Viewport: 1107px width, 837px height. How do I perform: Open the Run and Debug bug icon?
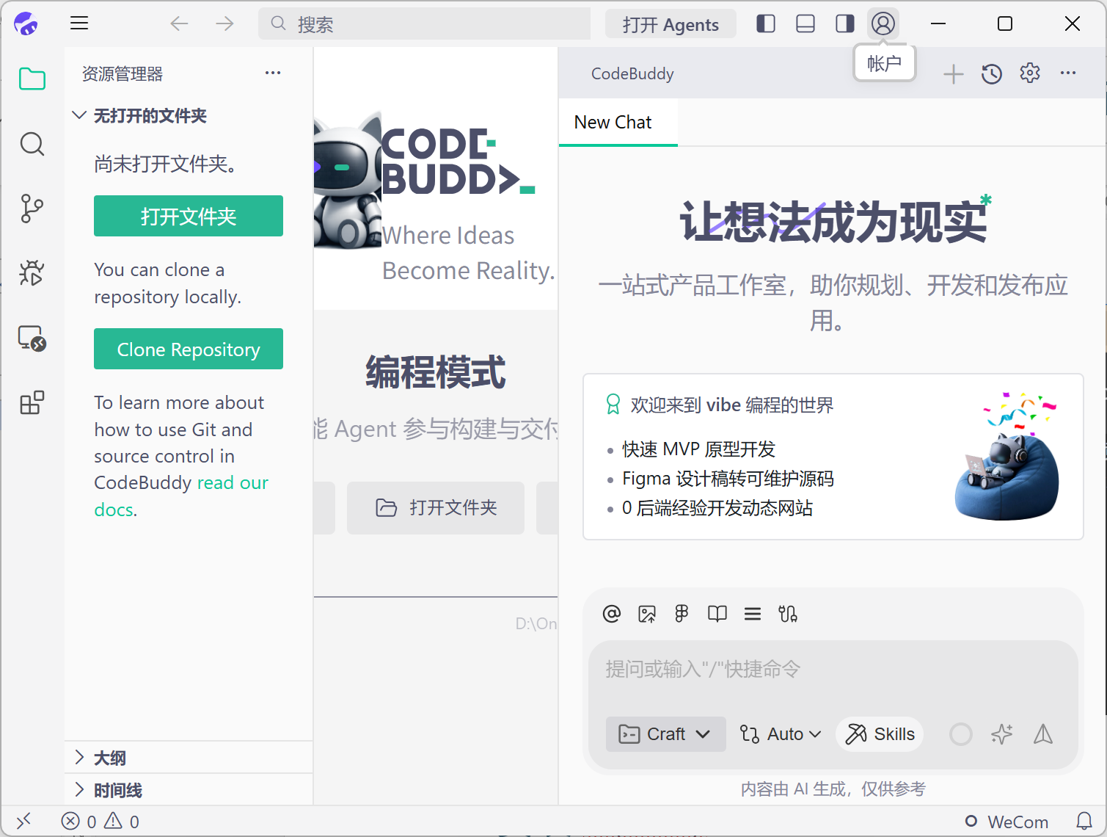tap(32, 273)
